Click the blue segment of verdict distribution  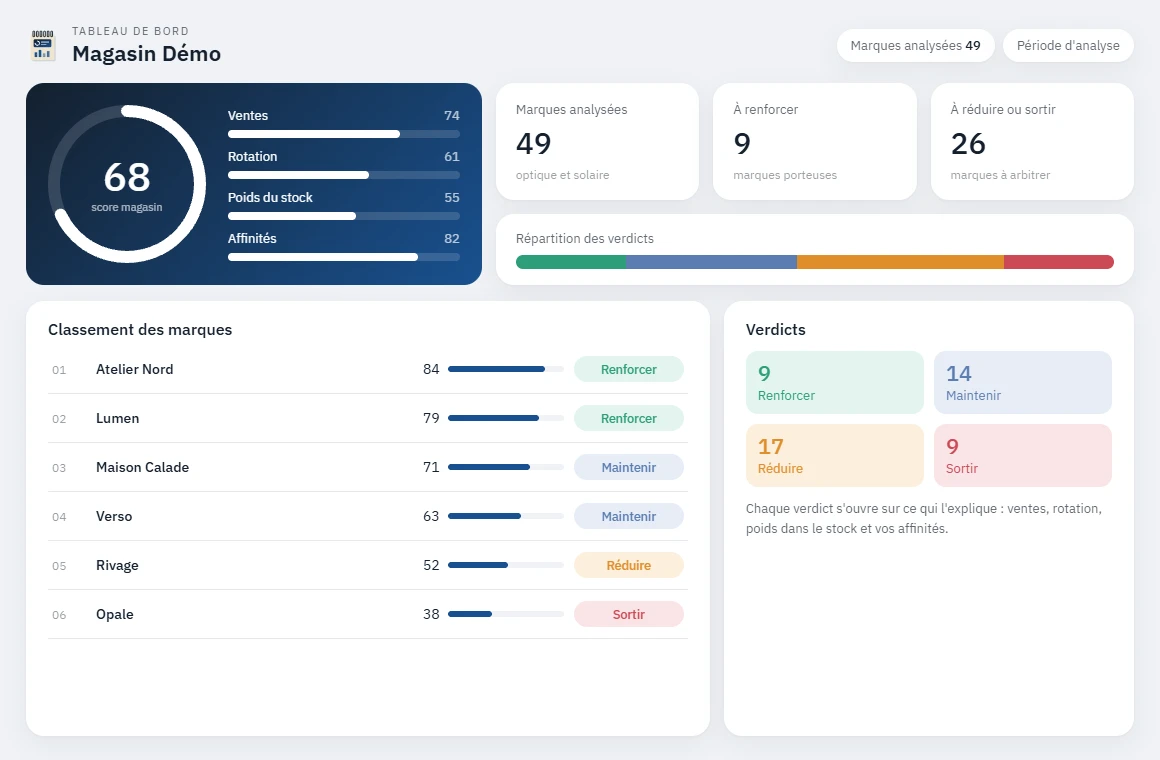coord(712,262)
